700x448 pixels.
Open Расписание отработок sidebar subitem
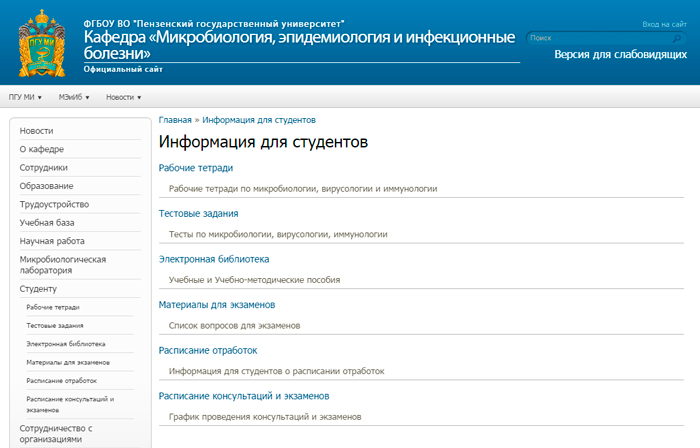62,380
